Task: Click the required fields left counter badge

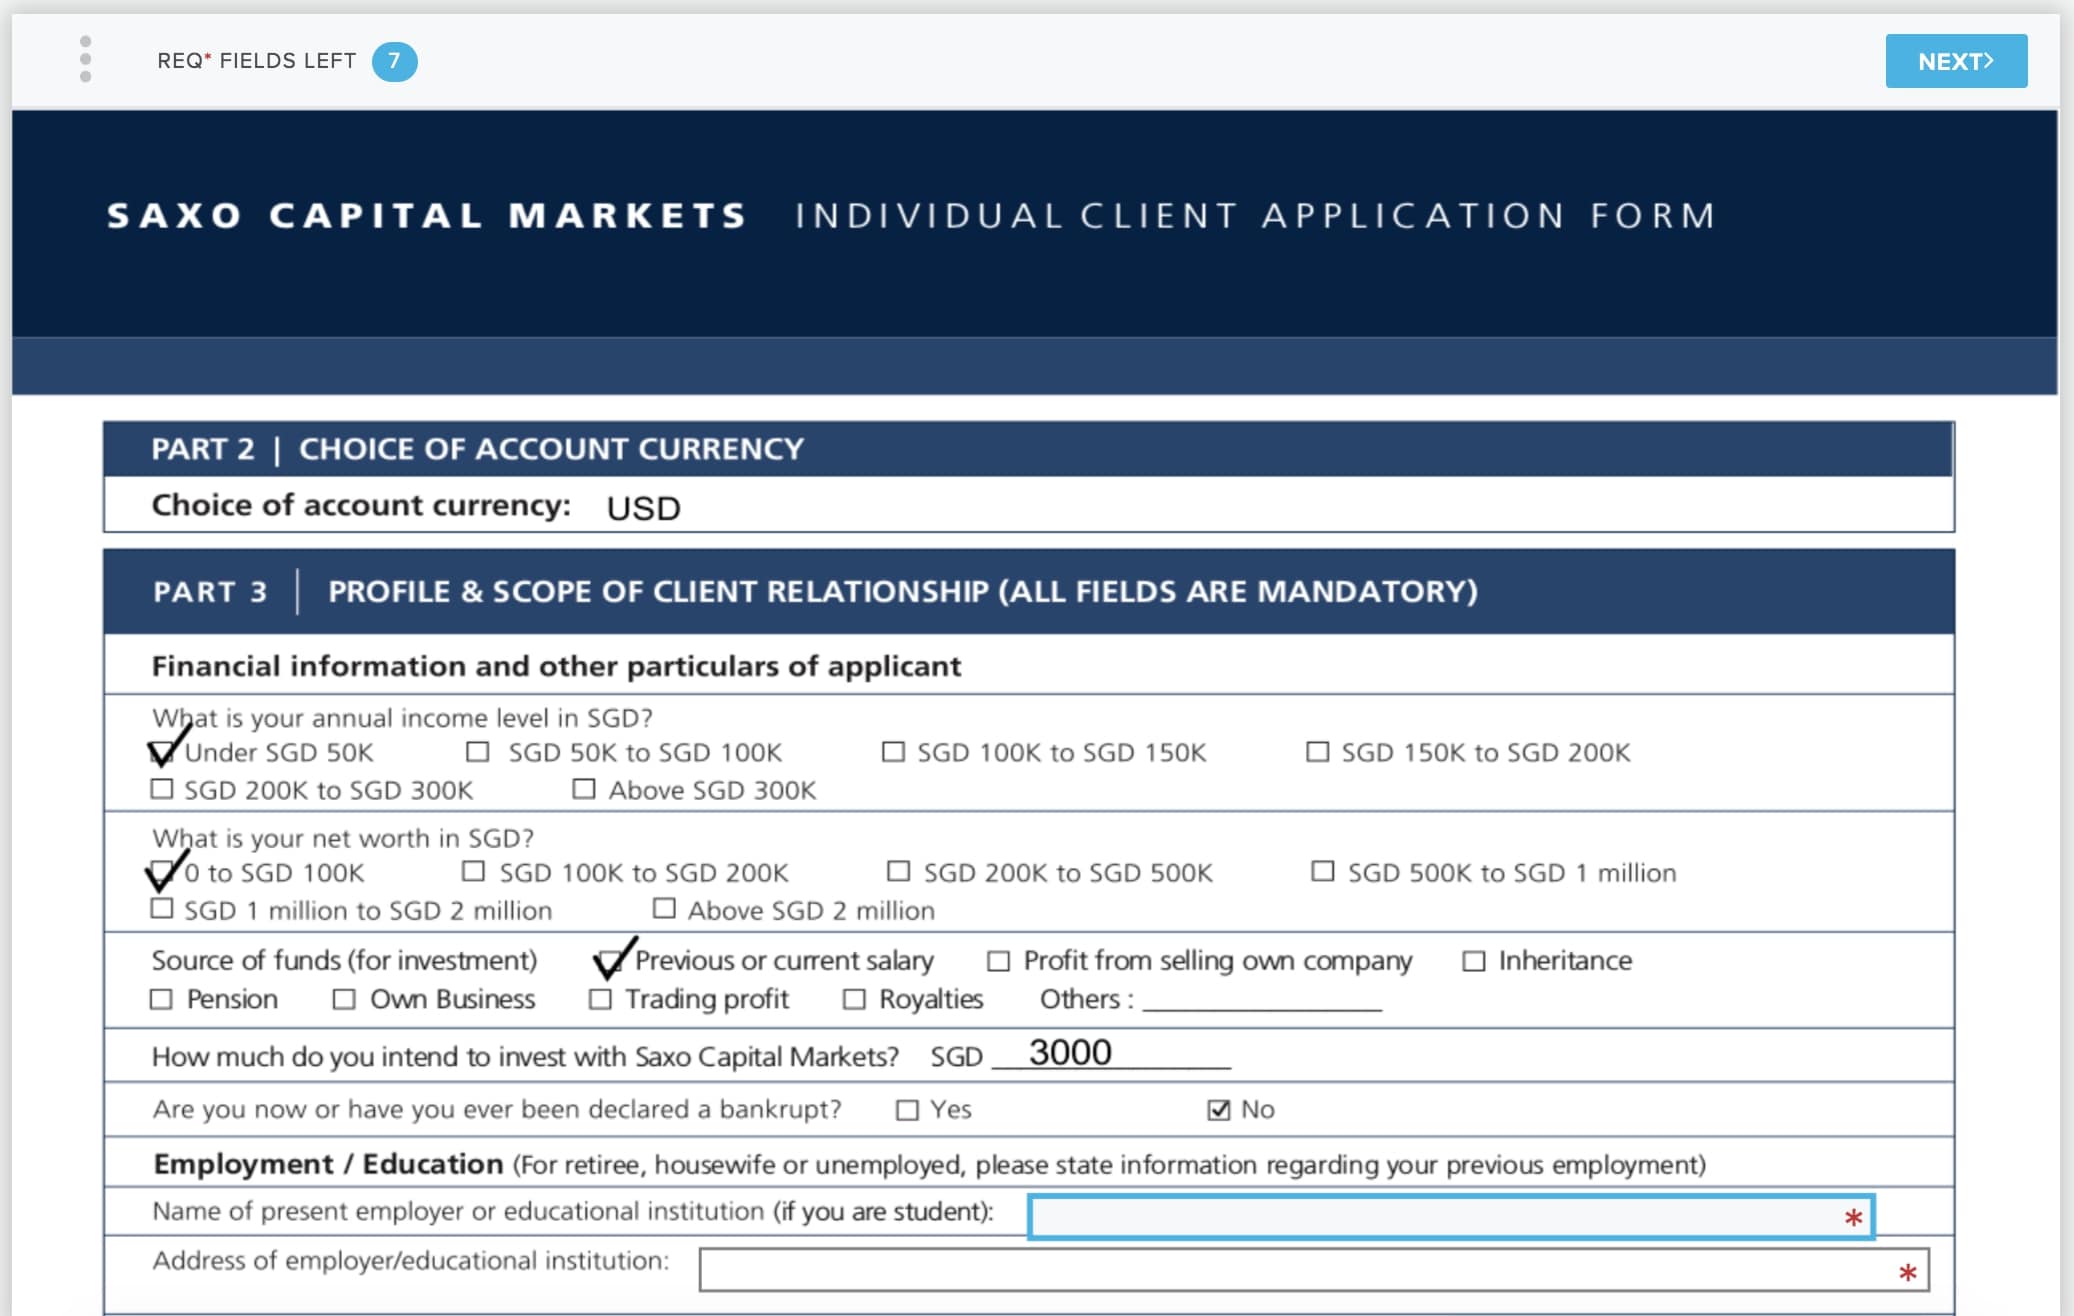Action: (x=394, y=61)
